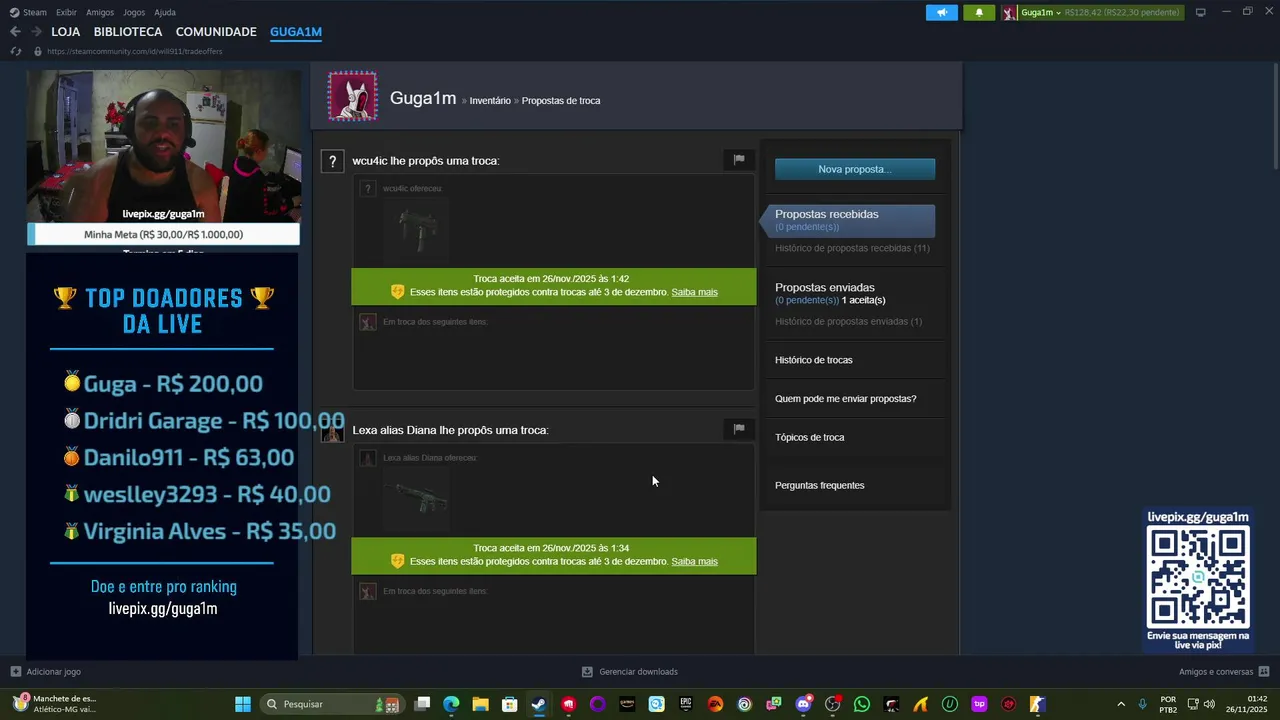Open the Amigos menu
Screen dimensions: 1280x720
[x=100, y=12]
